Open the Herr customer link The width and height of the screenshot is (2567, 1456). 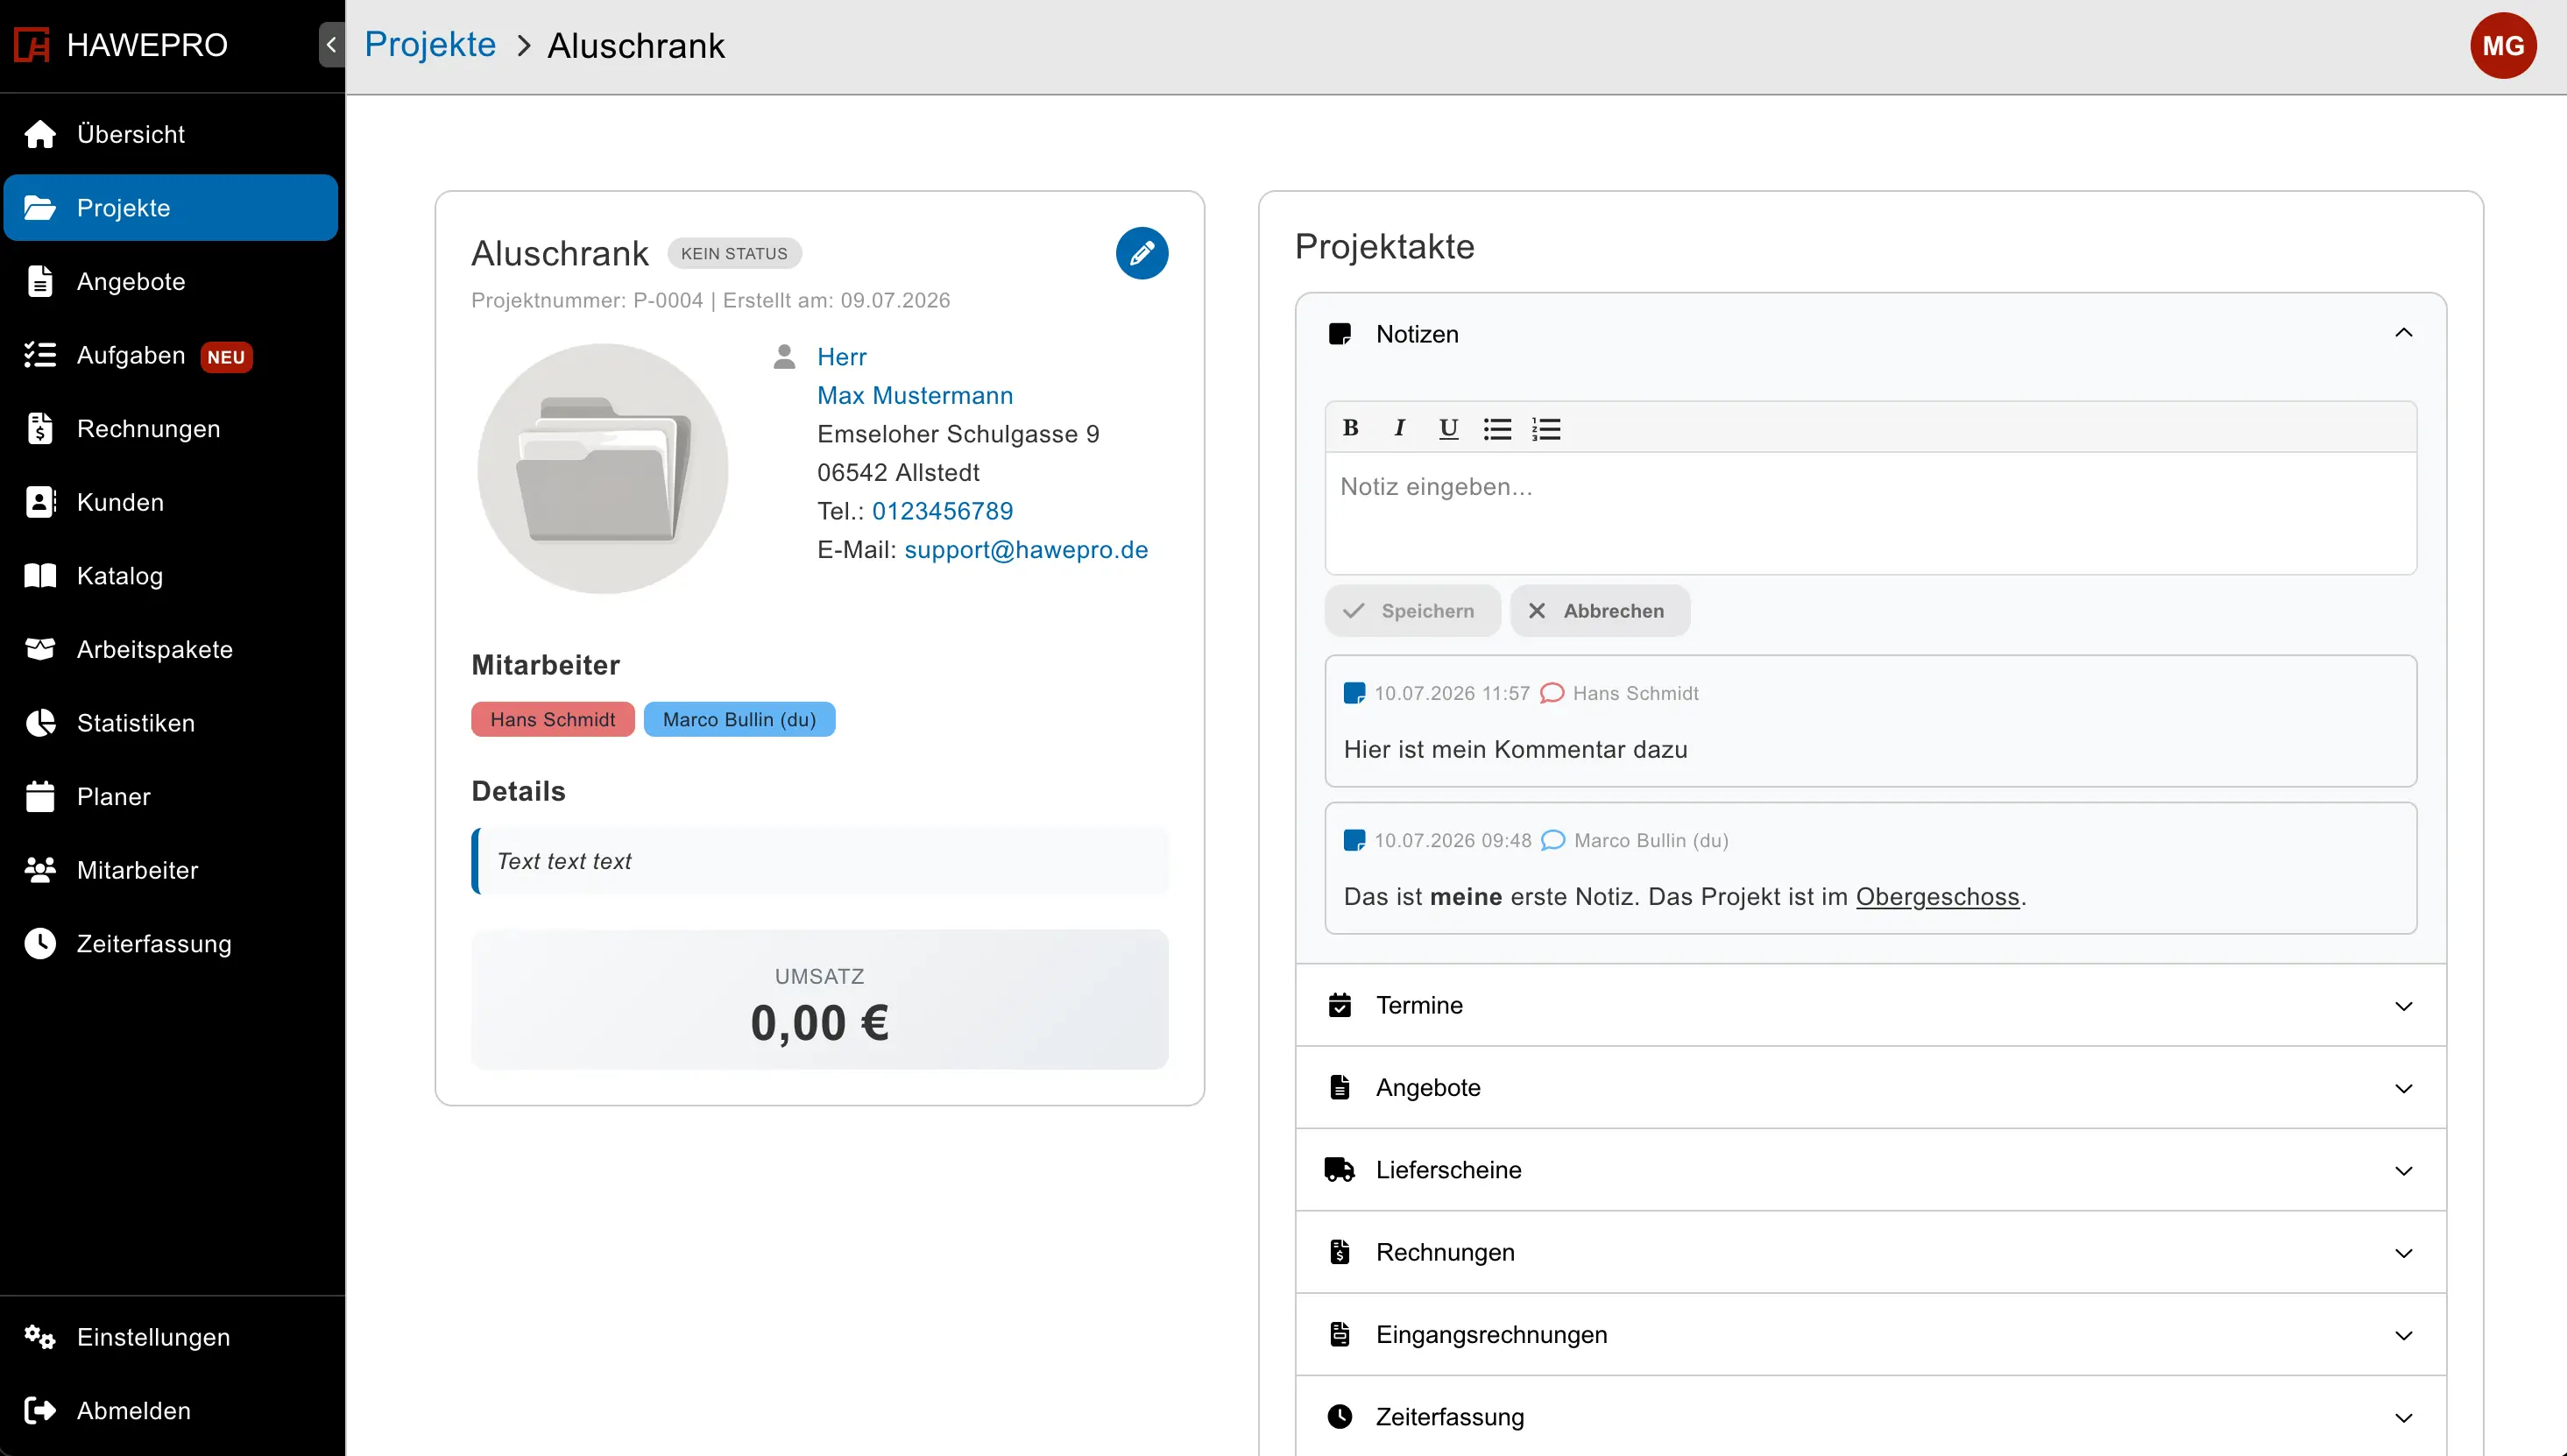pos(842,357)
